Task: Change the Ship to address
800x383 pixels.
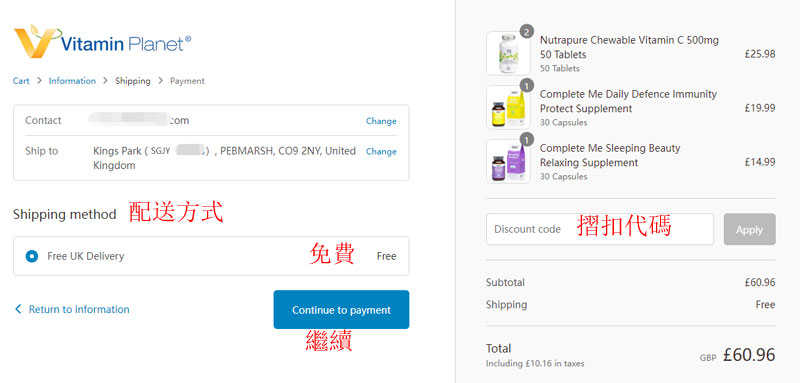Action: click(381, 151)
